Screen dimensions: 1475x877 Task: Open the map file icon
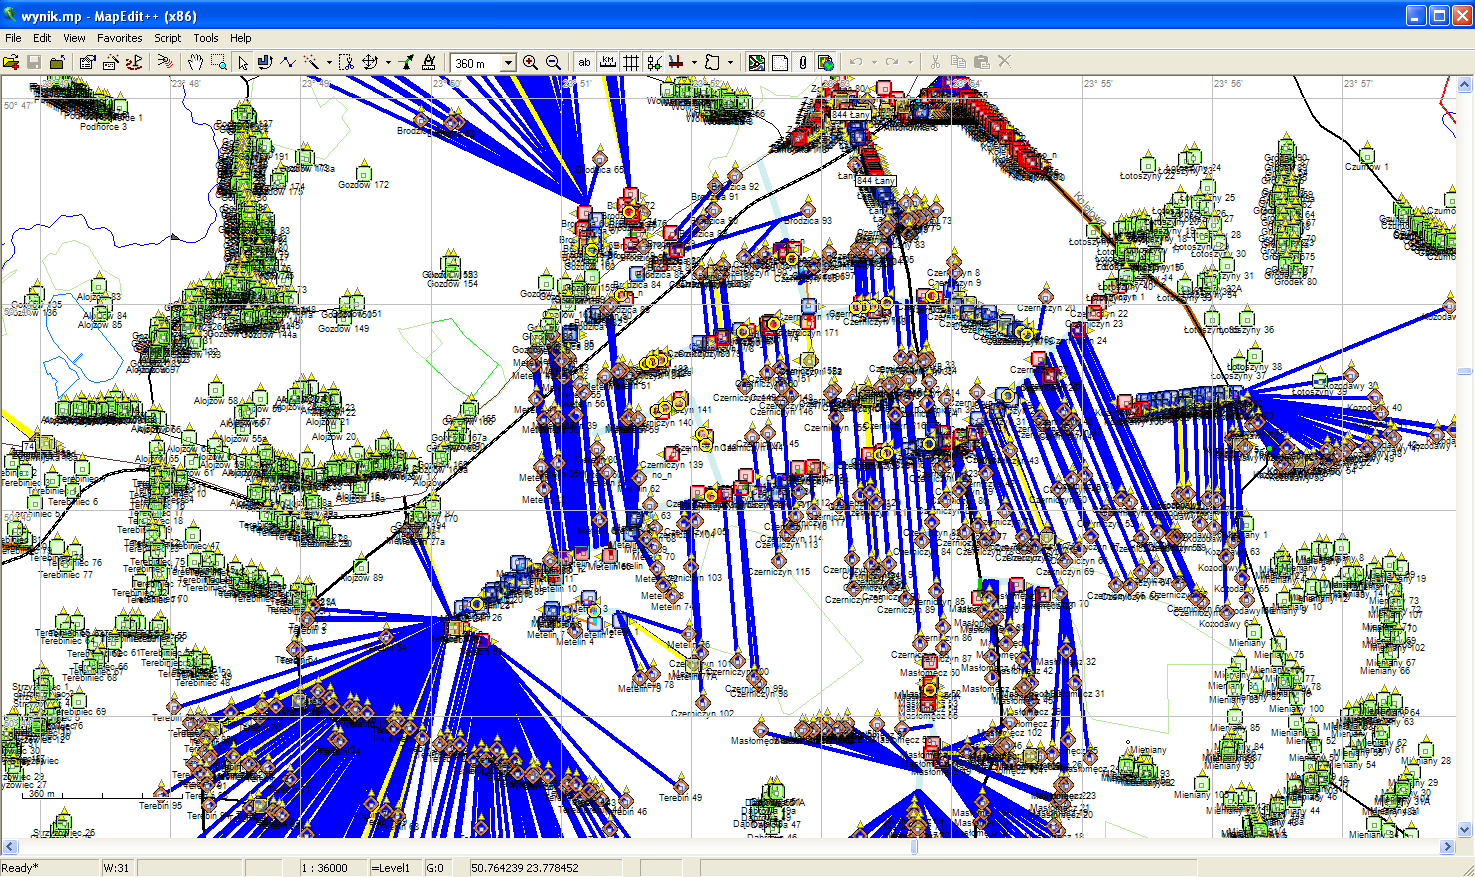pyautogui.click(x=11, y=62)
